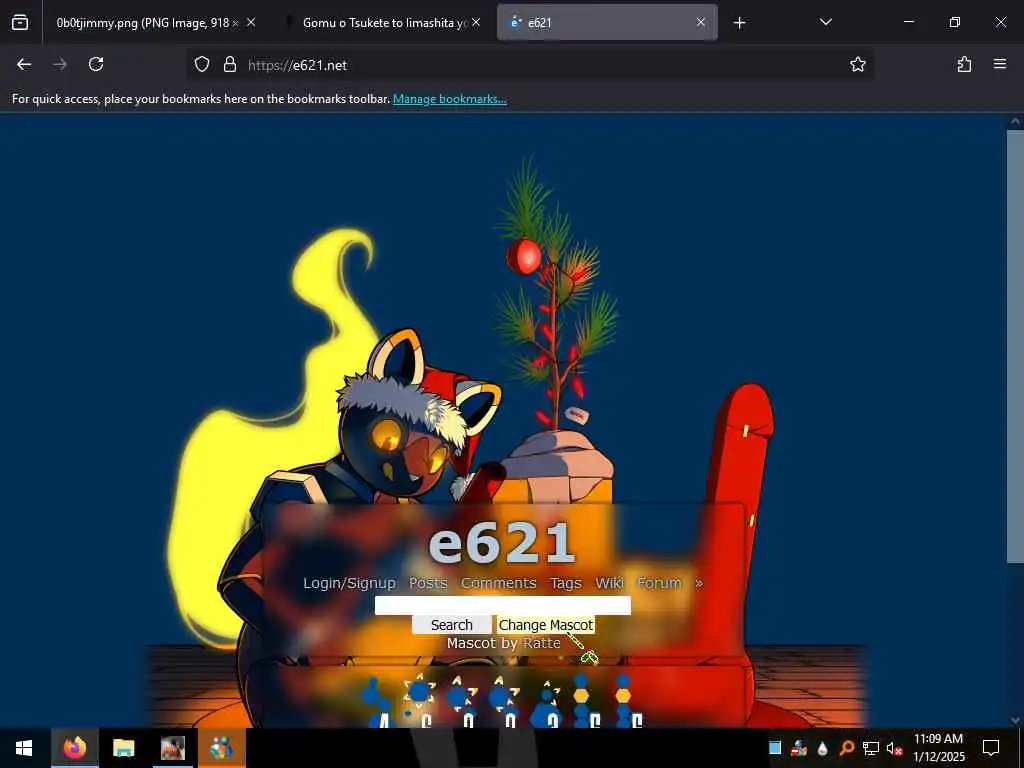Reload the current page
The image size is (1024, 768).
click(x=96, y=64)
